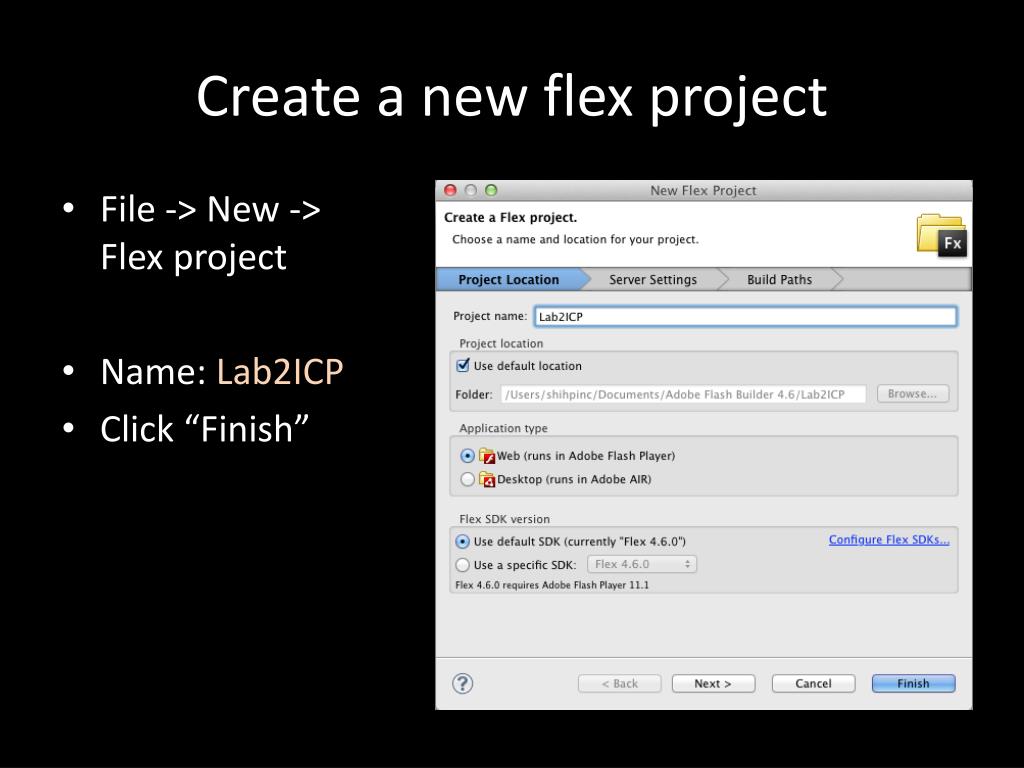Select Desktop (runs in Adobe AIR)

coord(467,479)
